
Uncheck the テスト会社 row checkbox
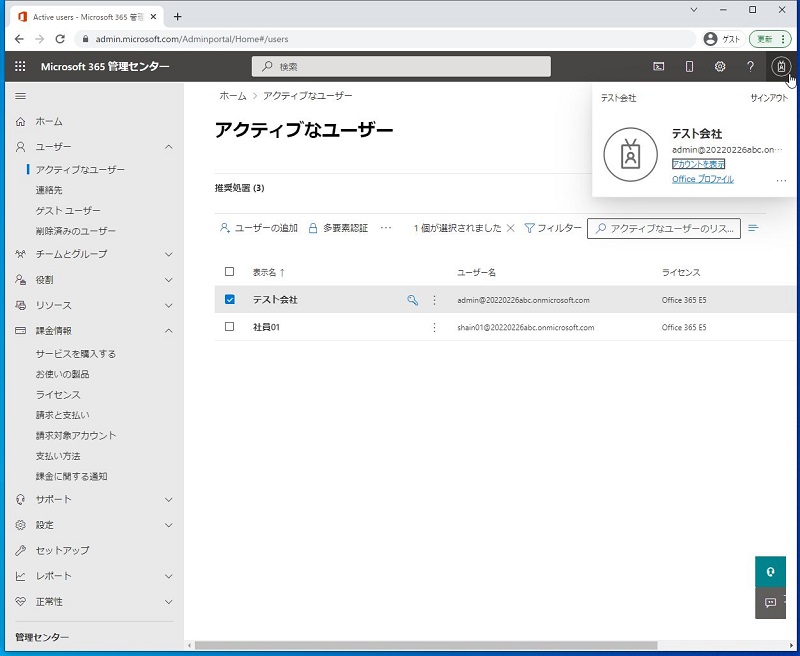click(230, 299)
